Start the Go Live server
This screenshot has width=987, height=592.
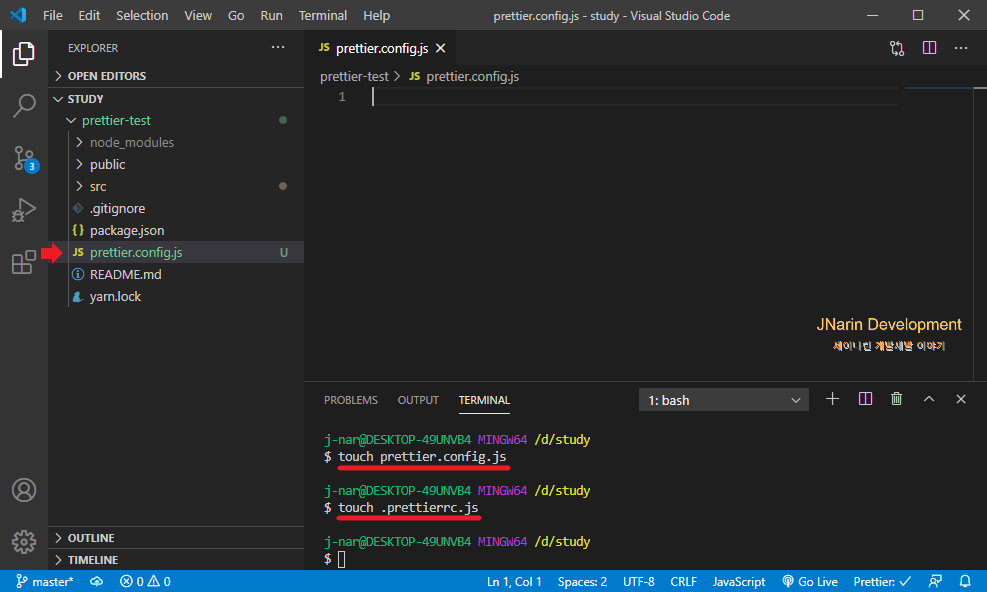809,581
